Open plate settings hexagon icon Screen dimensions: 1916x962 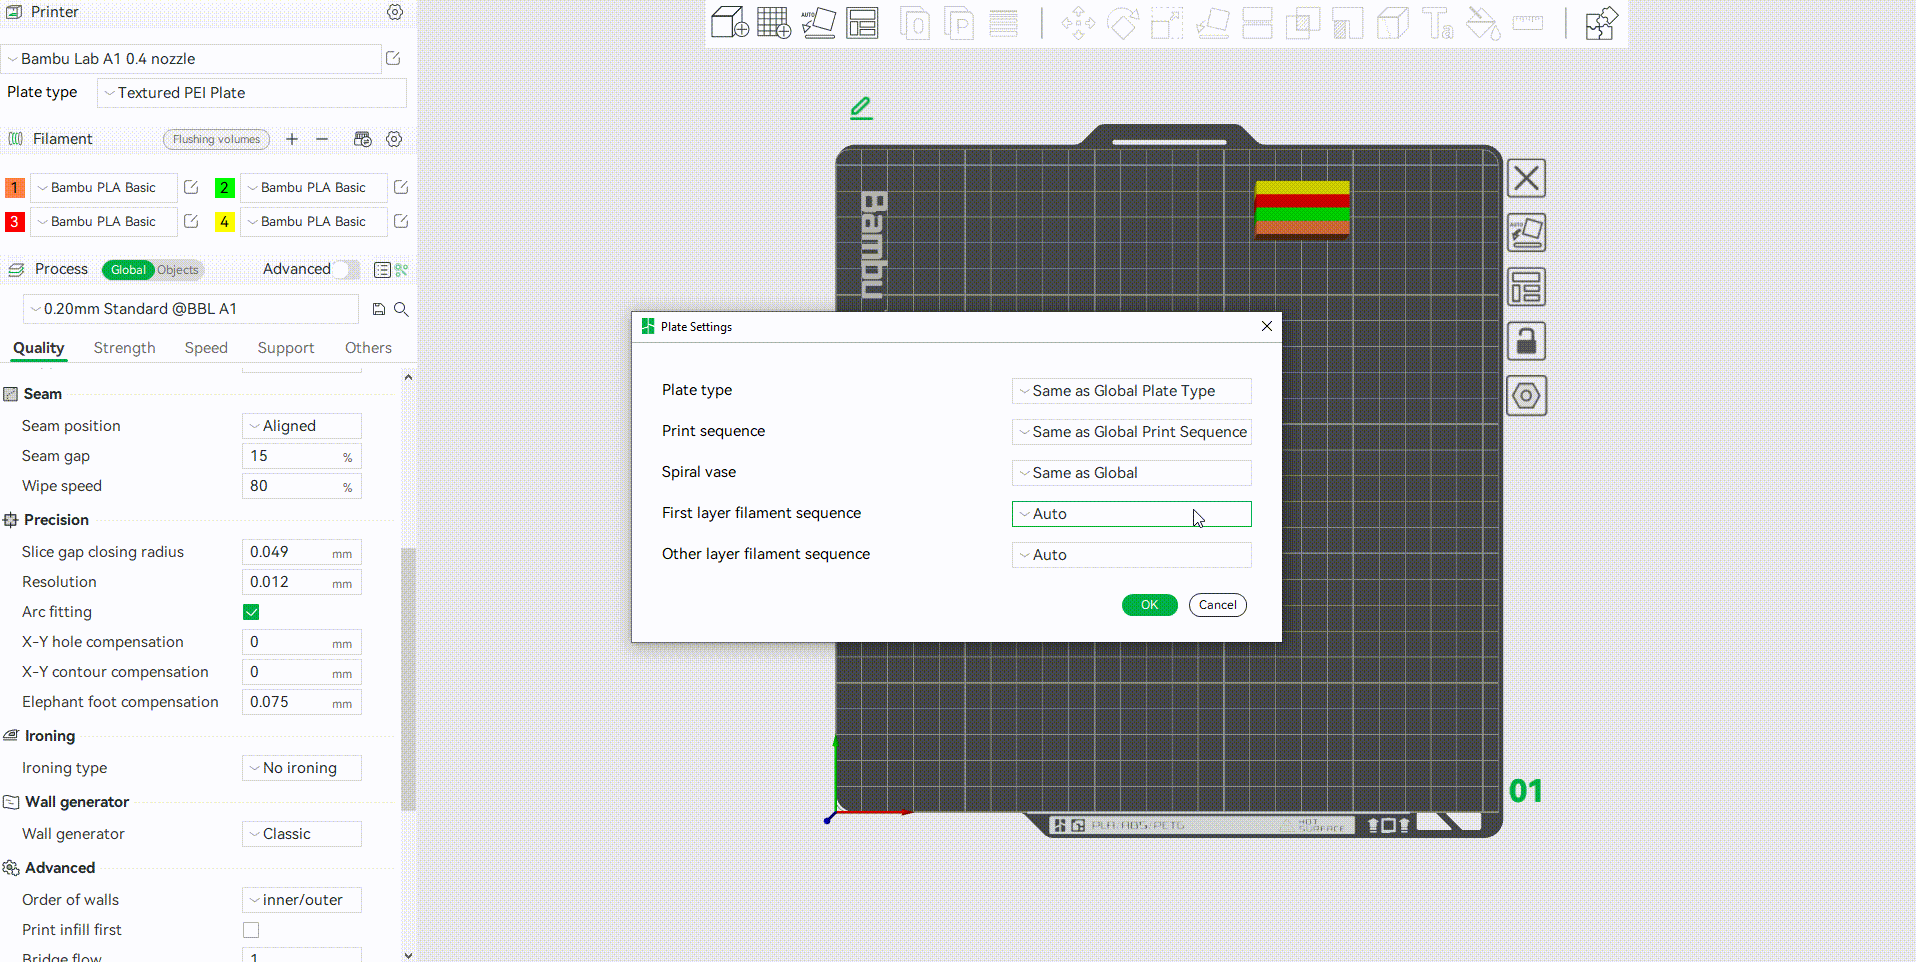point(1526,396)
